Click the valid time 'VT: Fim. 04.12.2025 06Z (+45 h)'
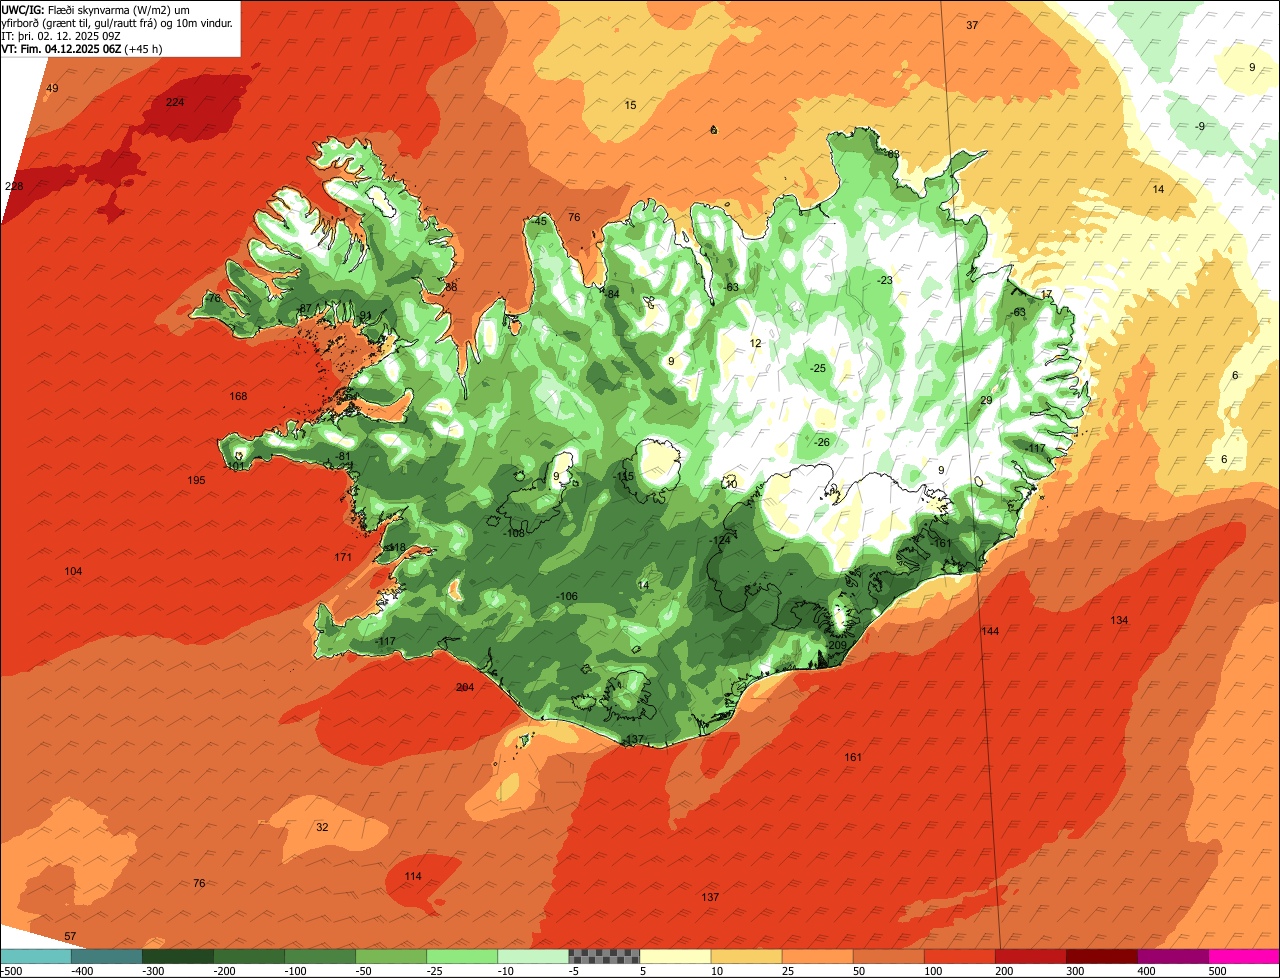The width and height of the screenshot is (1280, 978). pyautogui.click(x=82, y=48)
